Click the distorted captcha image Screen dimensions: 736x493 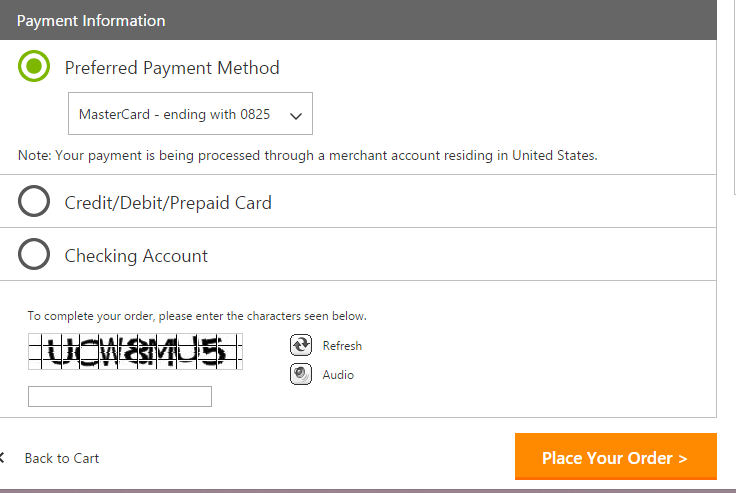tap(135, 352)
